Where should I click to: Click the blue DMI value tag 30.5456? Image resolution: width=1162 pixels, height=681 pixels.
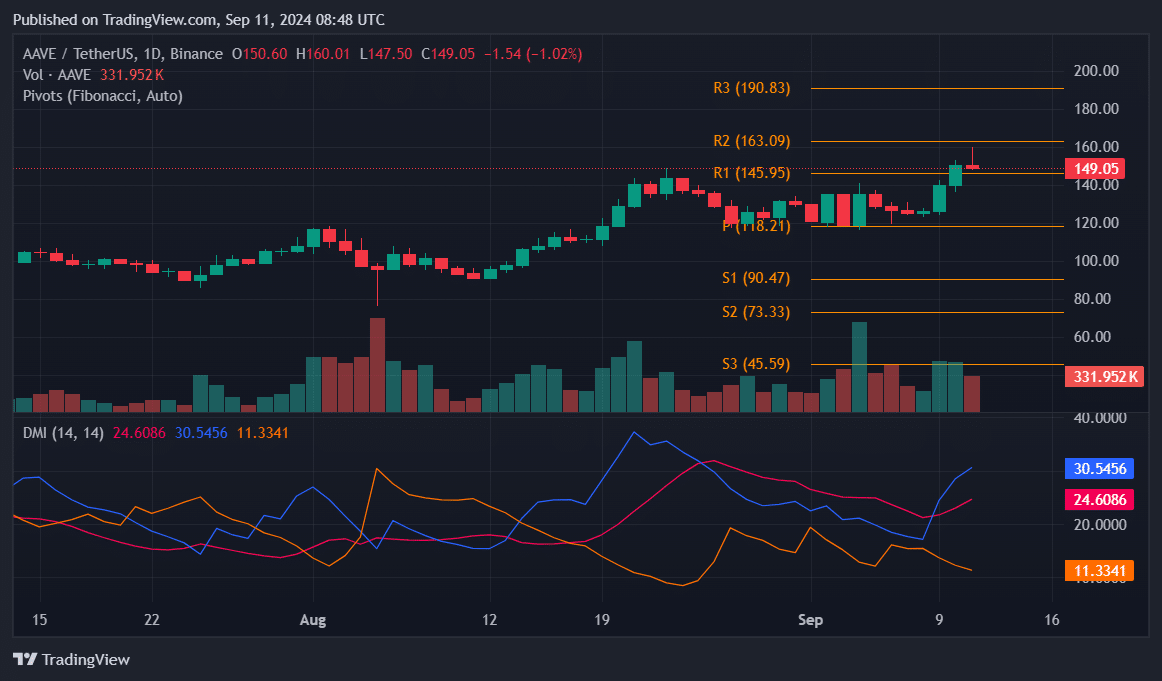point(1099,468)
